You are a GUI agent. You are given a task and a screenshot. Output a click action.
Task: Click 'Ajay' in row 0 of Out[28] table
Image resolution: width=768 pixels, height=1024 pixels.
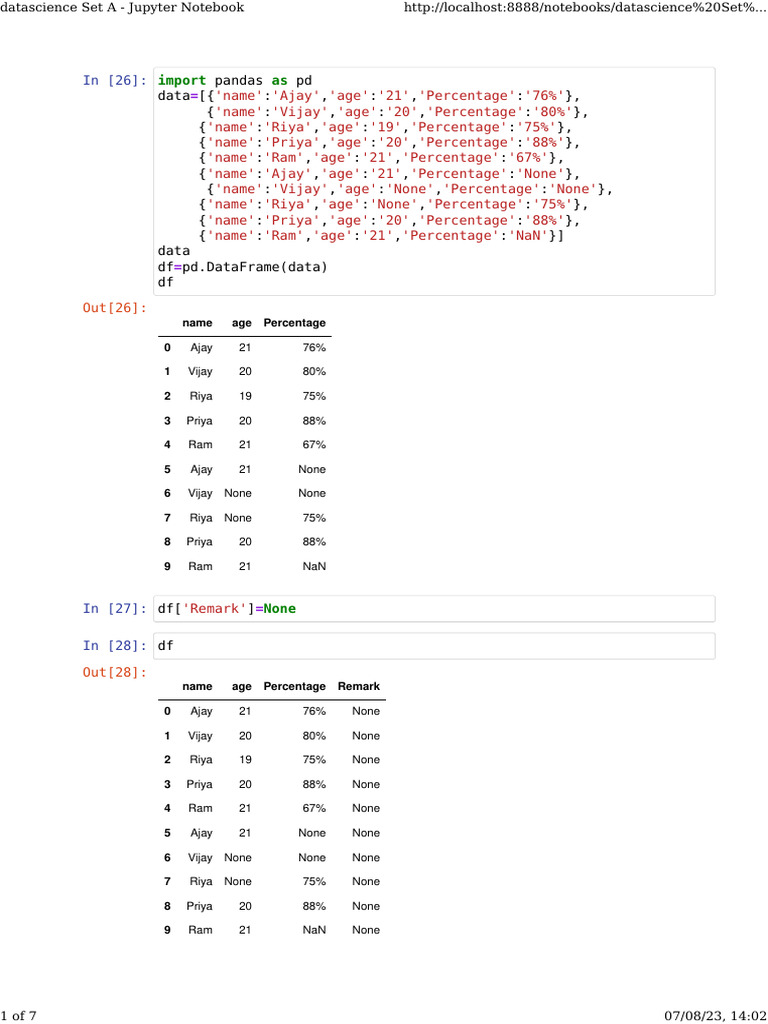201,711
